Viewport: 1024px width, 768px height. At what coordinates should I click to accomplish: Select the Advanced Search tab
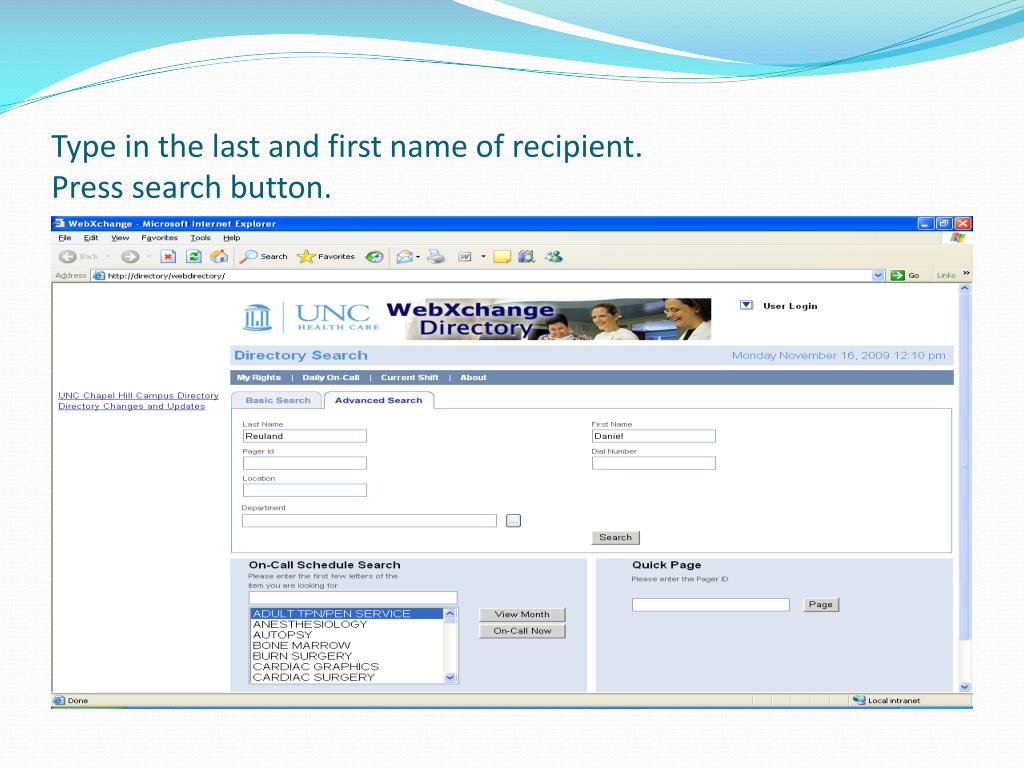[379, 400]
